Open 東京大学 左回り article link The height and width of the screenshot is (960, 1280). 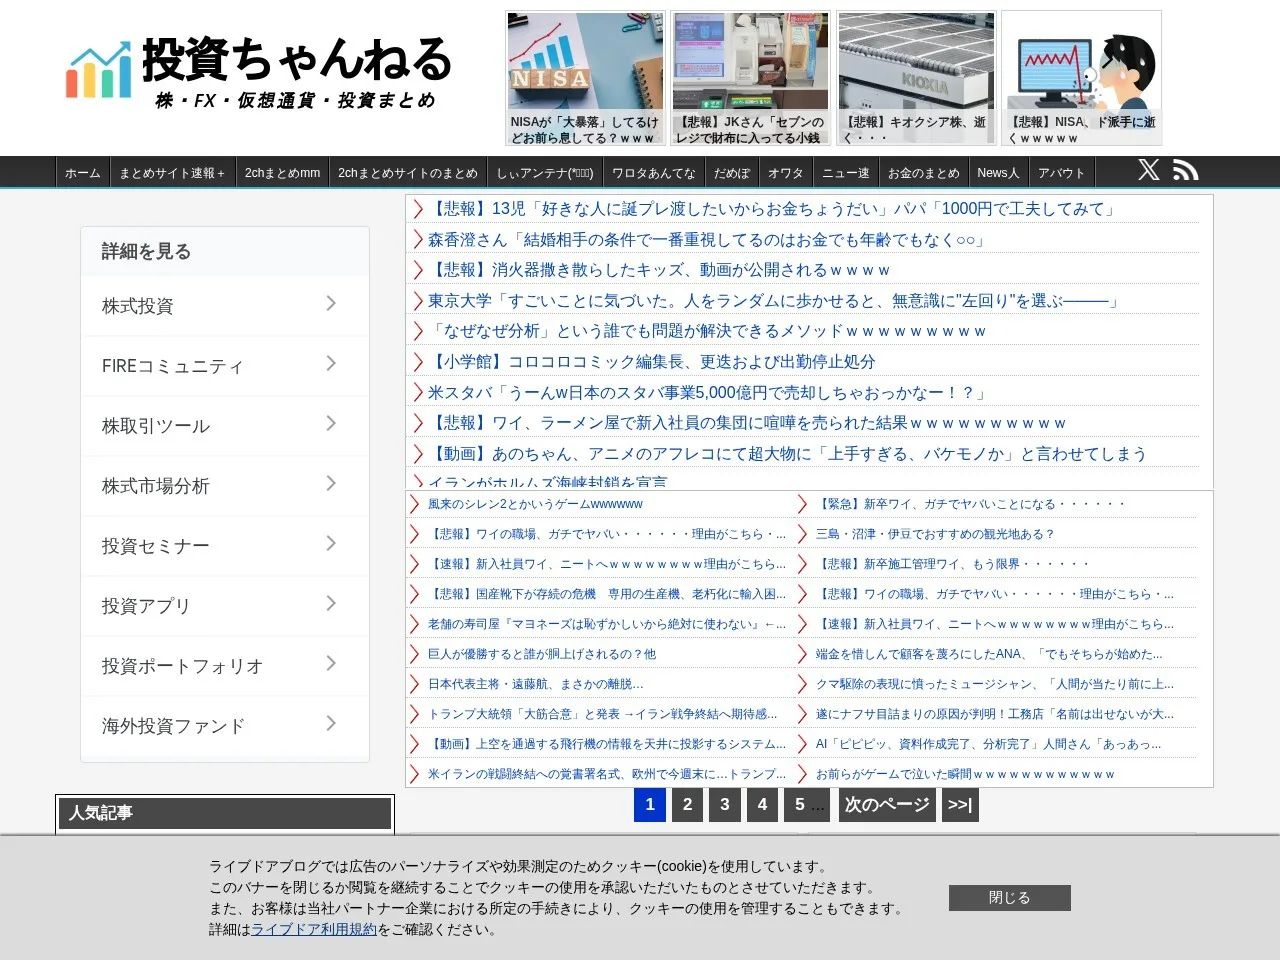coord(775,301)
